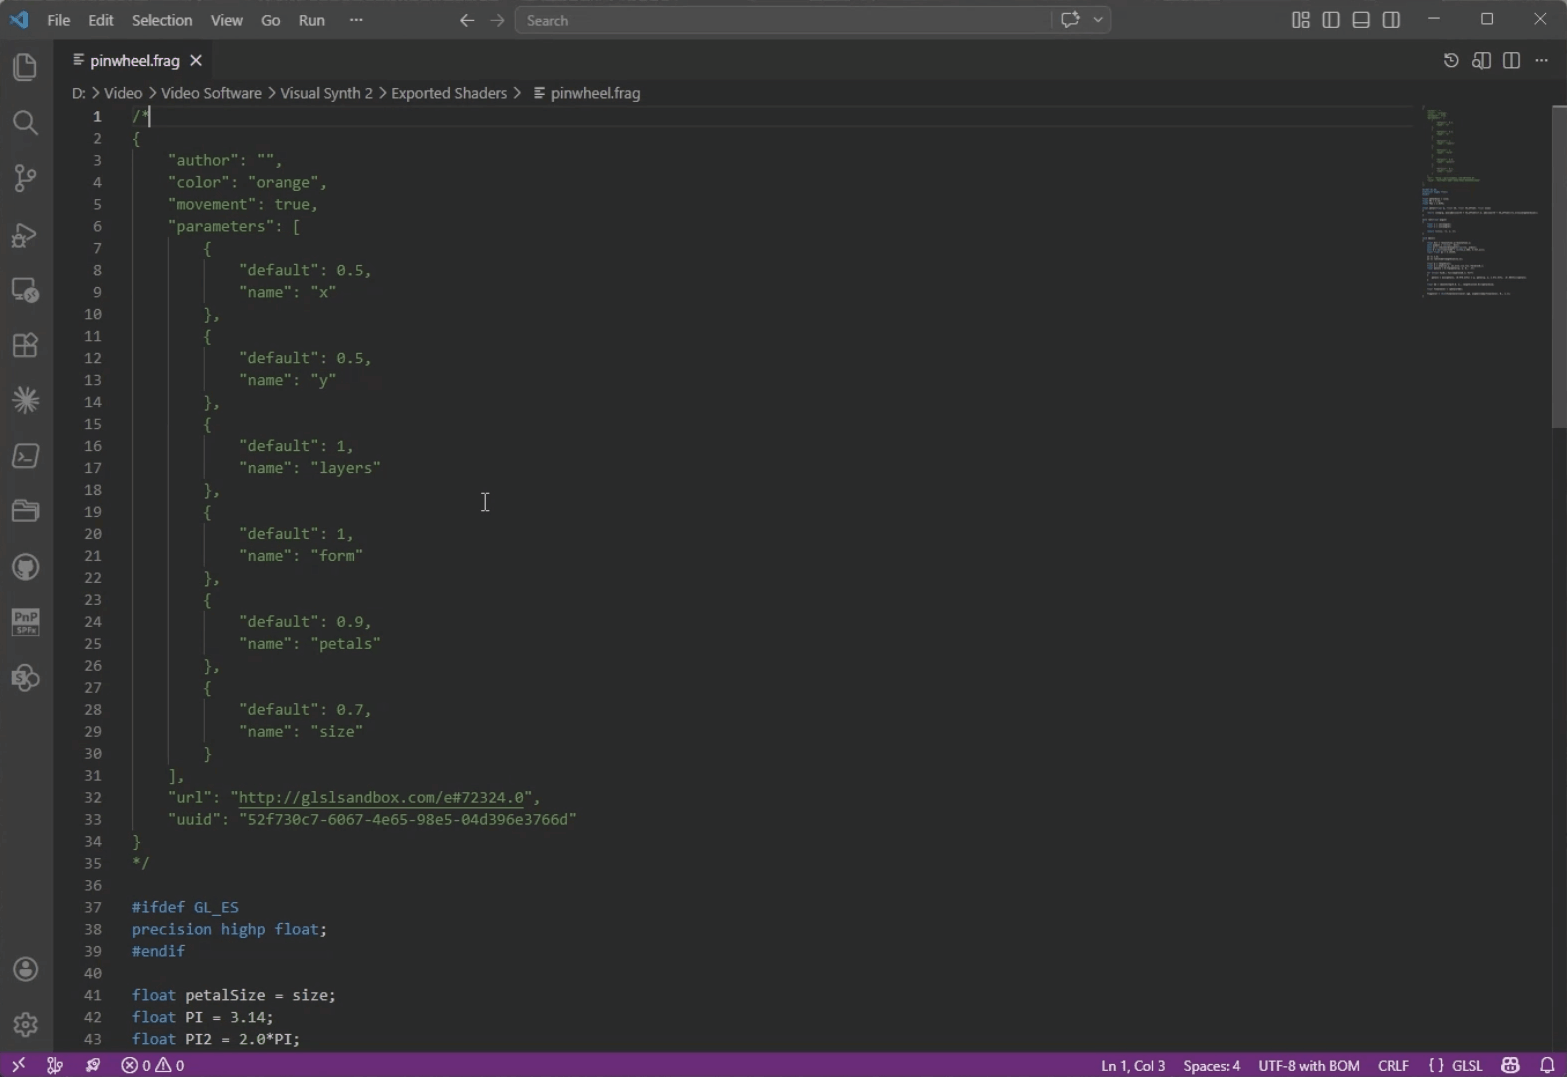Open the starburst extension icon in activity bar
The width and height of the screenshot is (1567, 1077).
[25, 400]
